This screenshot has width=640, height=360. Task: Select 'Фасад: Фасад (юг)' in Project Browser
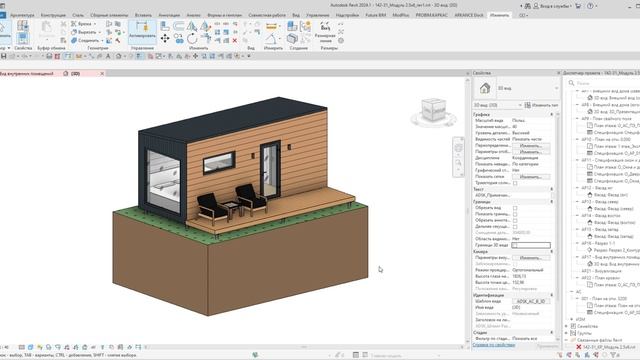611,195
